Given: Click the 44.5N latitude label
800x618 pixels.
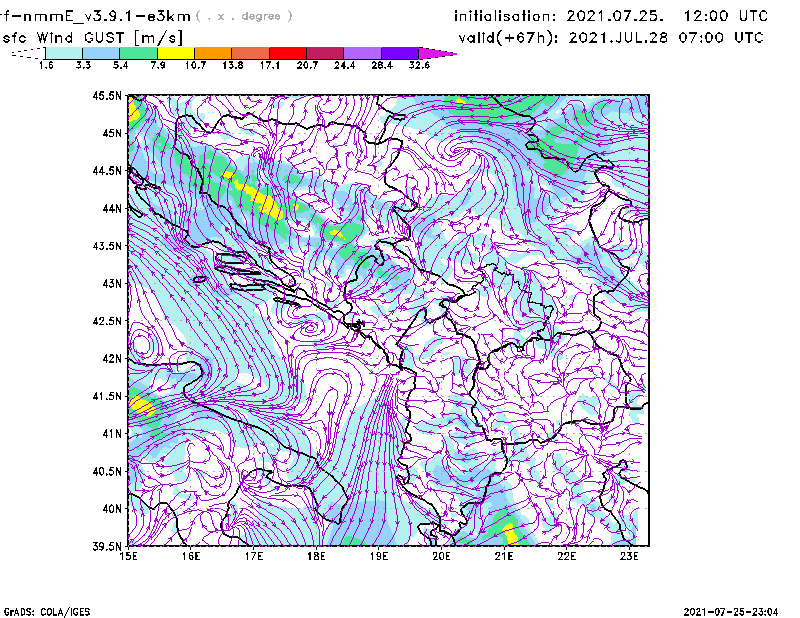Looking at the screenshot, I should tap(107, 170).
